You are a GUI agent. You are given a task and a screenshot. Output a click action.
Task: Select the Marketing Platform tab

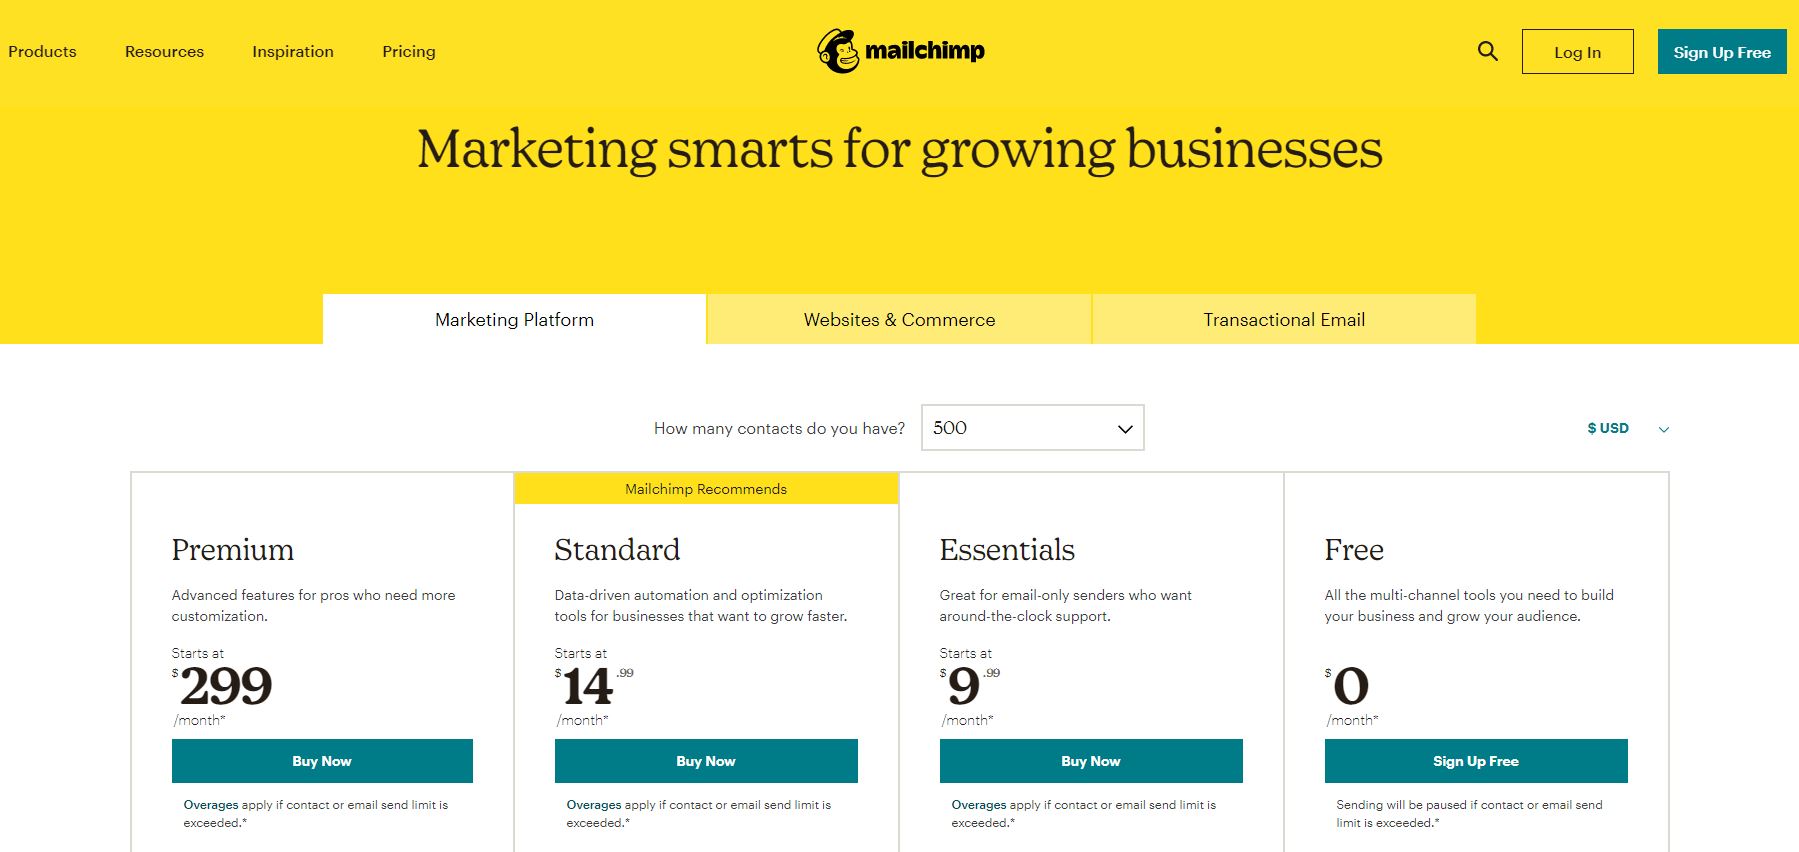point(514,319)
